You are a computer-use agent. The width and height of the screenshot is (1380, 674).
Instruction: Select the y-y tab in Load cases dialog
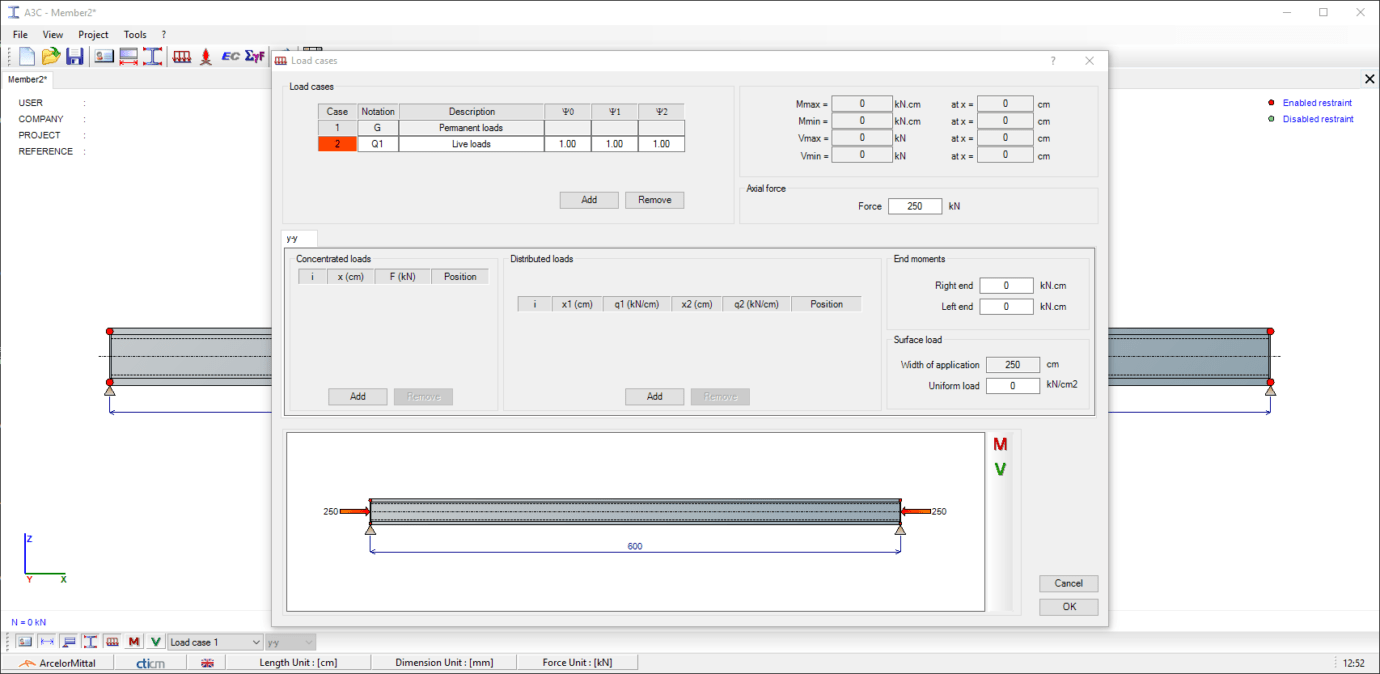coord(300,238)
